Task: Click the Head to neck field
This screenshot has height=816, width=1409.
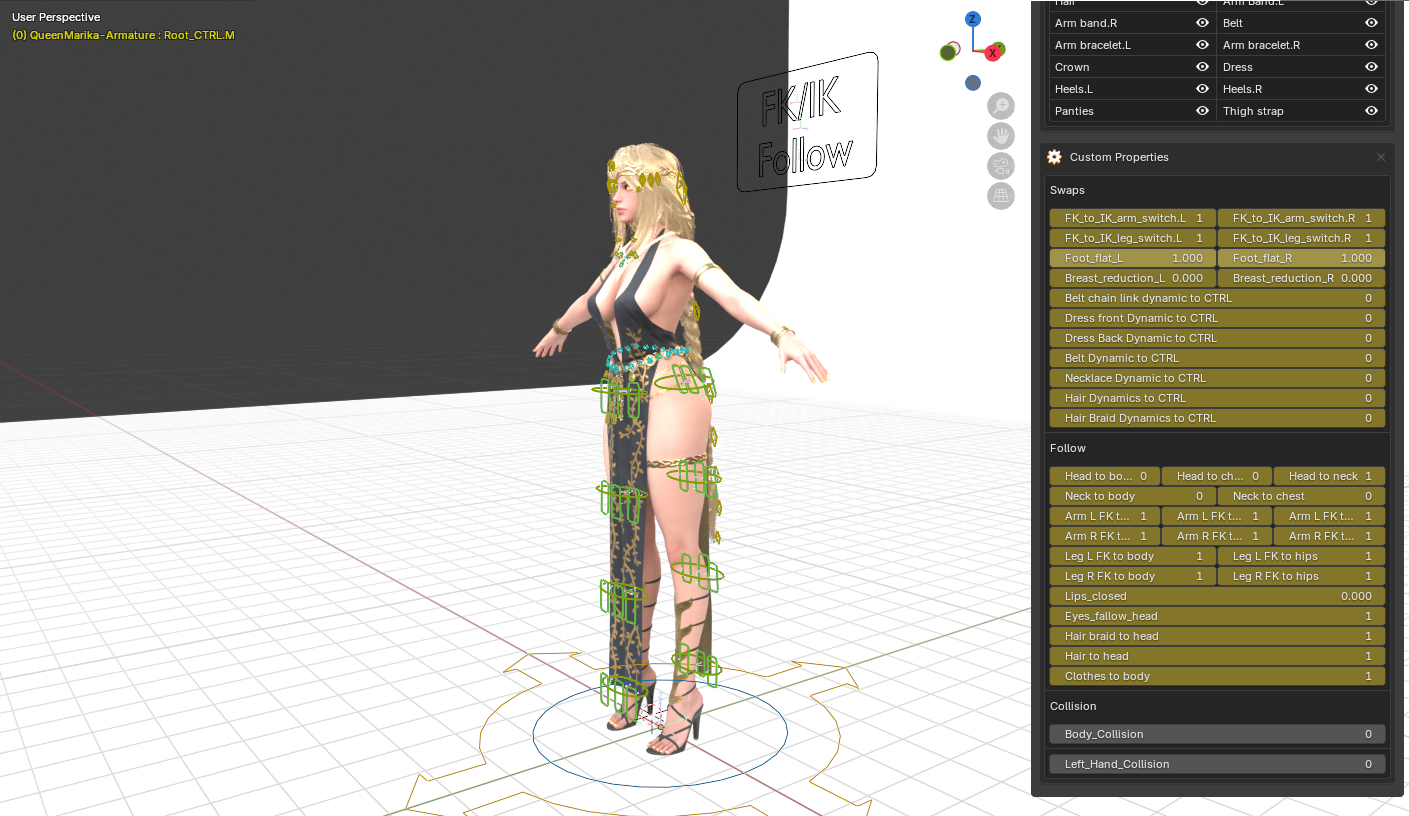Action: tap(1329, 476)
